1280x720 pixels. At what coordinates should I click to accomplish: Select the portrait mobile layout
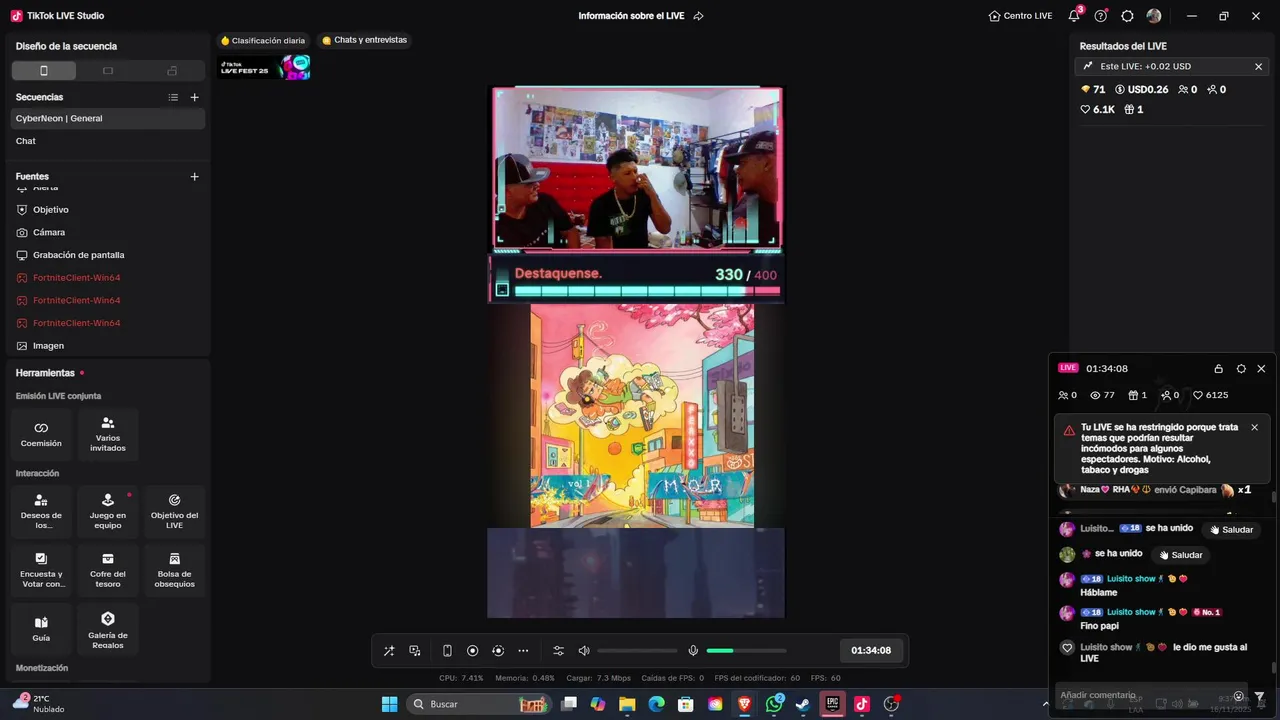[44, 71]
